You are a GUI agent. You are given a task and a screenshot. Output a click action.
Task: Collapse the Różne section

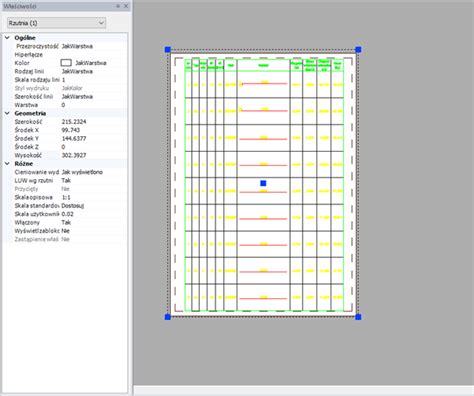(x=7, y=164)
